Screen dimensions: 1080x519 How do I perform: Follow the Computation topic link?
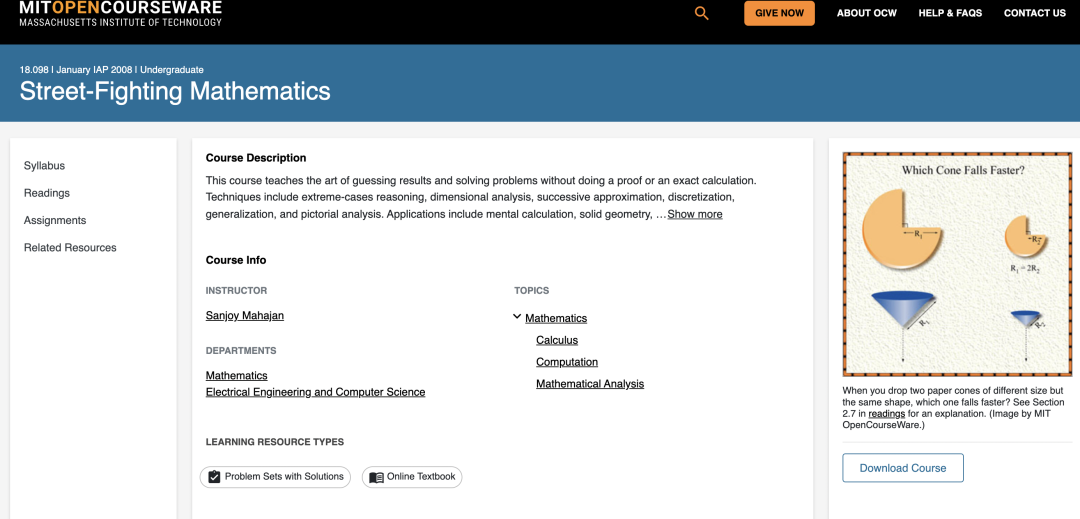coord(567,362)
